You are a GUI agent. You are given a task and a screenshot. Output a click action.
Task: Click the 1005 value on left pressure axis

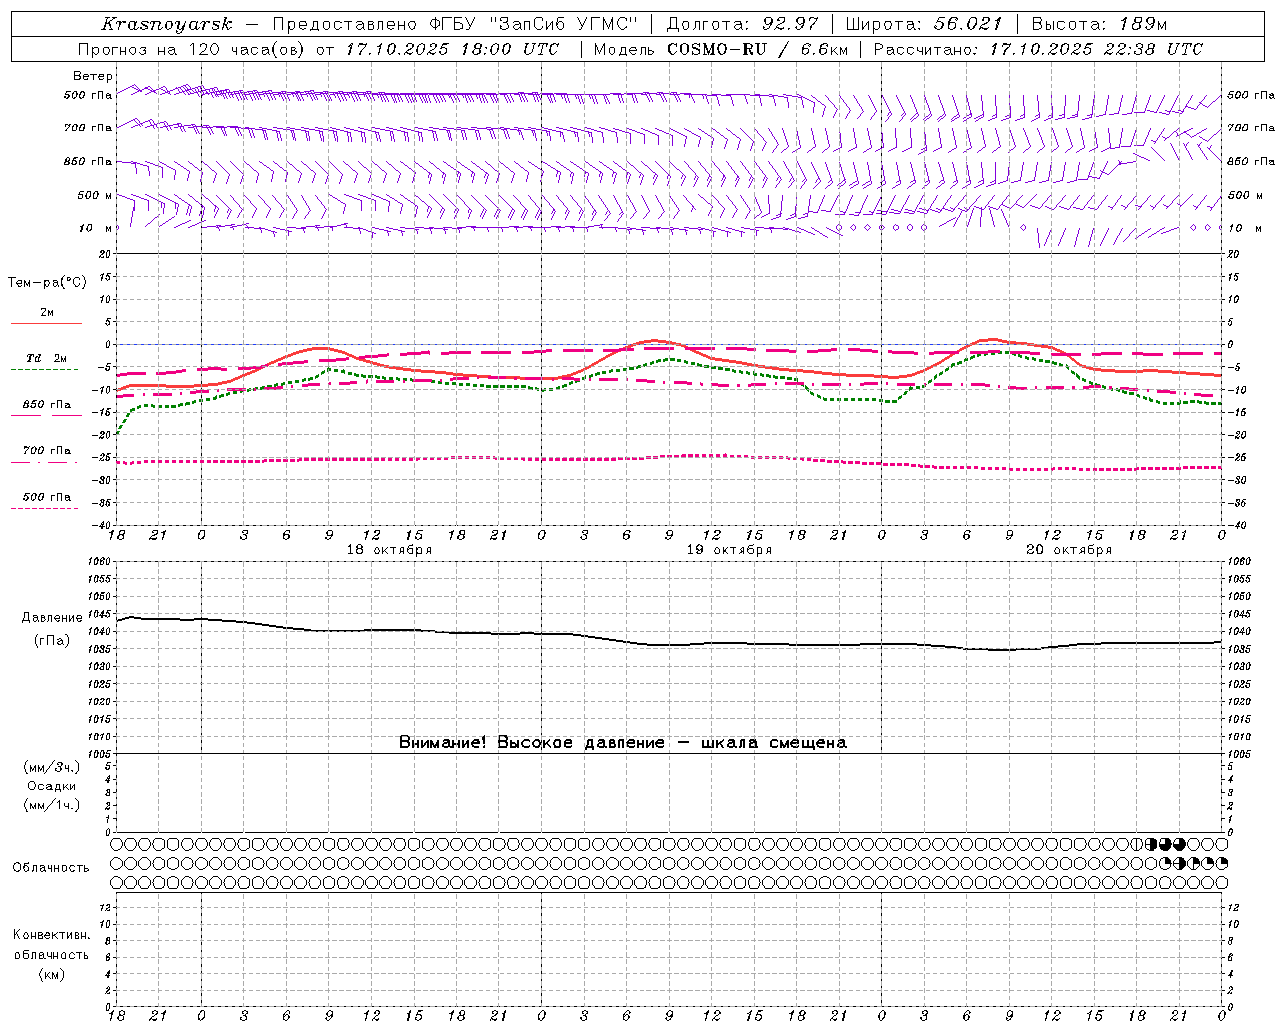point(100,754)
